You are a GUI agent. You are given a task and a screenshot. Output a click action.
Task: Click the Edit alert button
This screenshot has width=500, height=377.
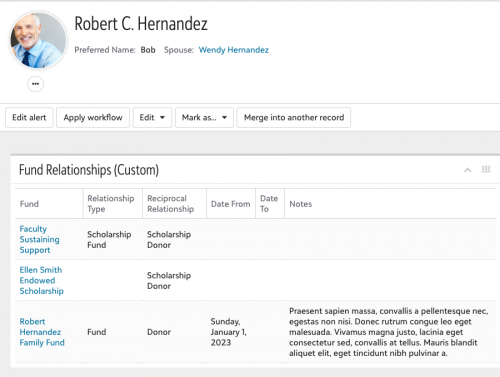tap(29, 117)
